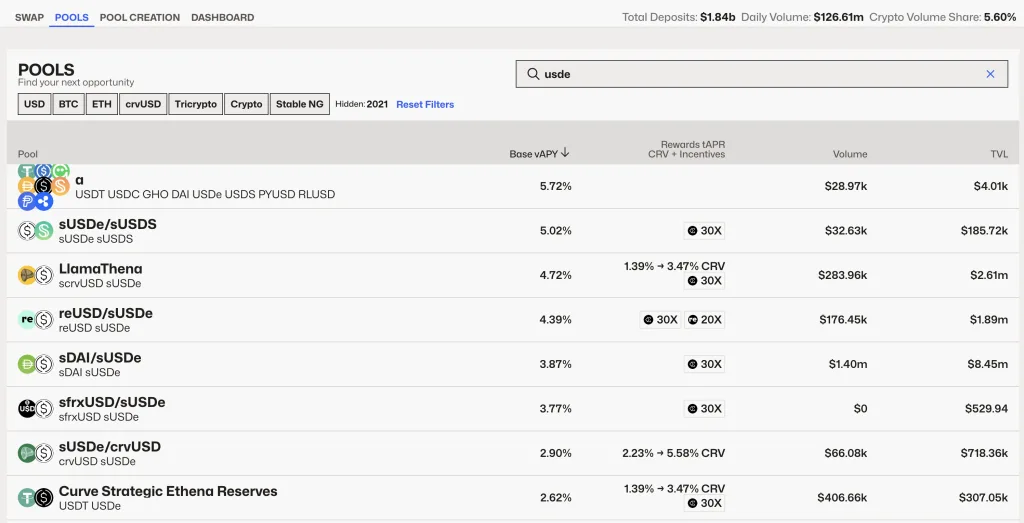Click the LlamaThena token icons
The image size is (1024, 523).
[x=35, y=275]
